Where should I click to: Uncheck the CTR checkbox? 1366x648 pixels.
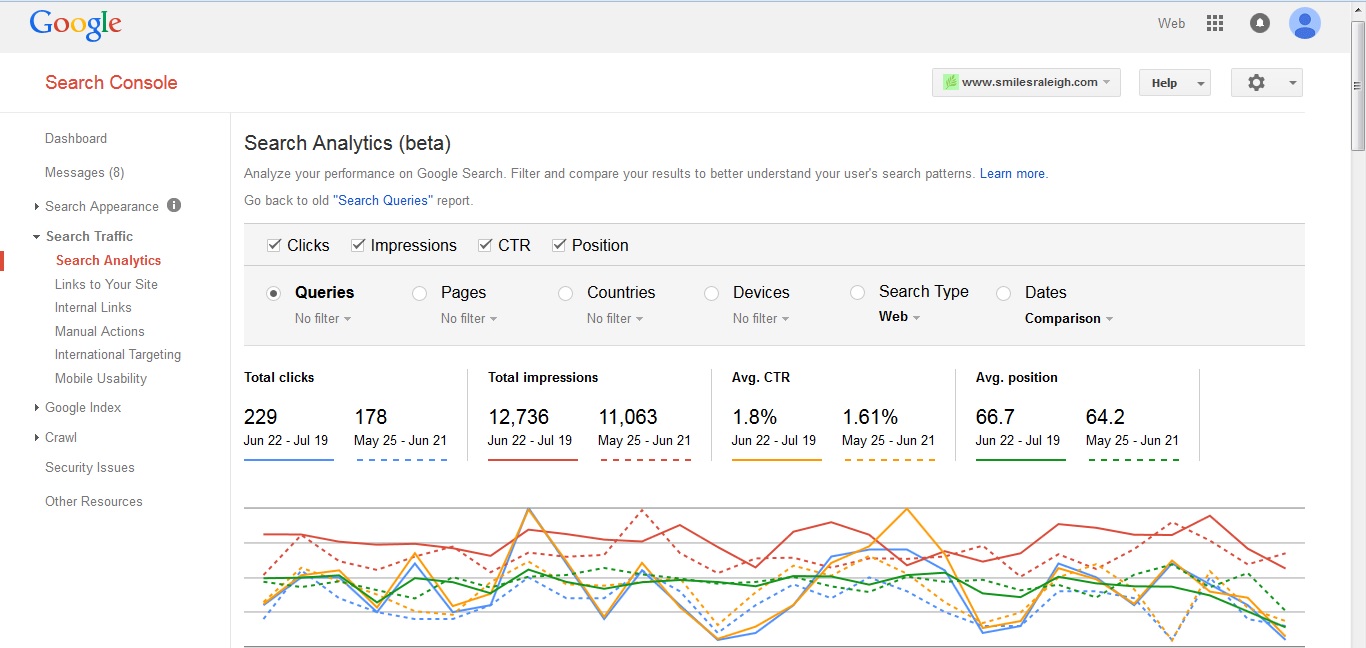pyautogui.click(x=485, y=245)
